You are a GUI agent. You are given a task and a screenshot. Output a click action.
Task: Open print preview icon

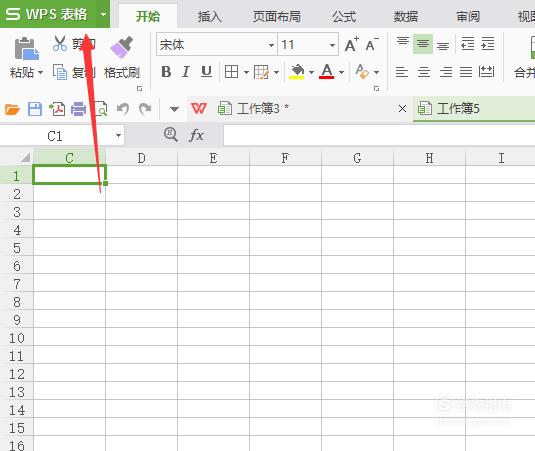[101, 109]
